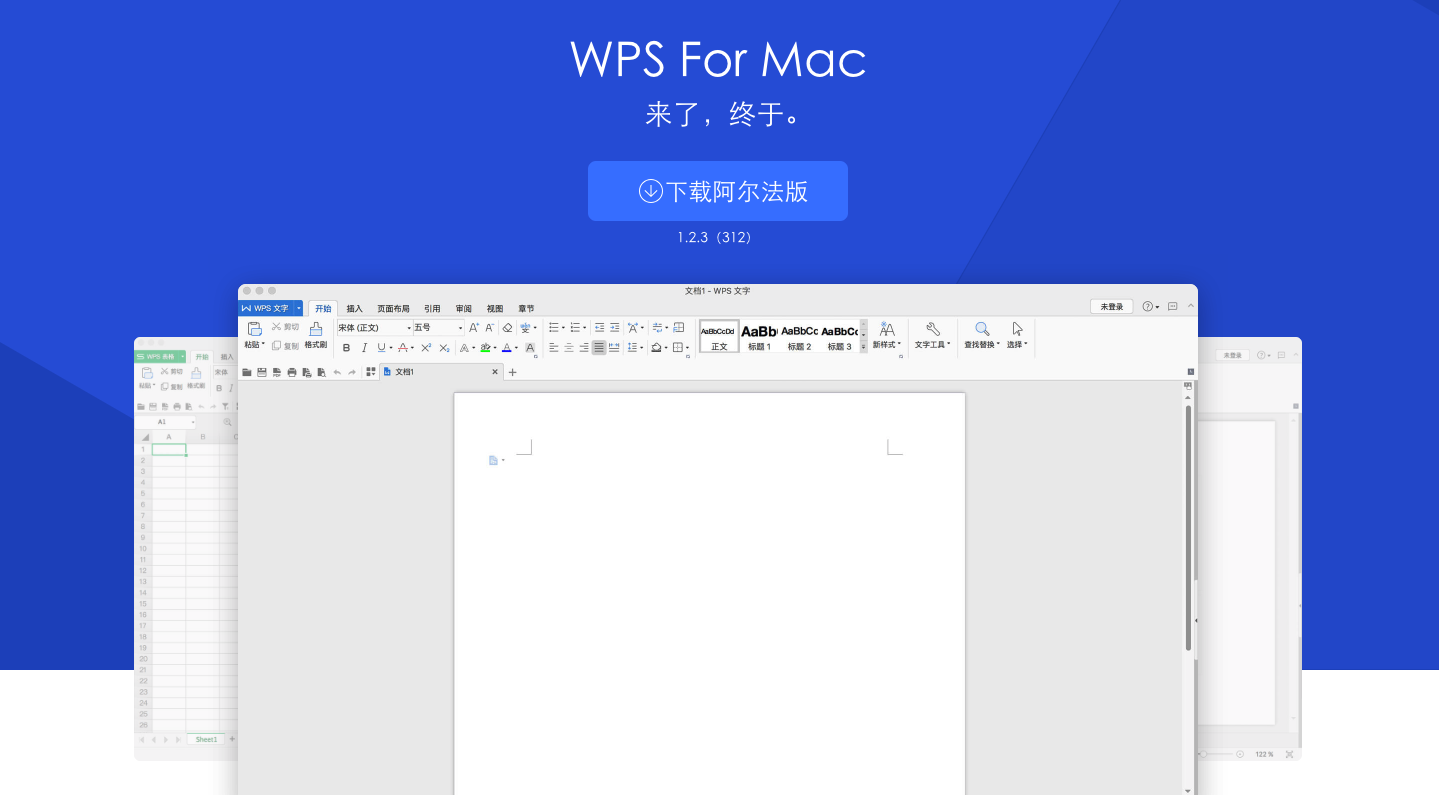Image resolution: width=1439 pixels, height=795 pixels.
Task: Click the save disk icon in Writer quick toolbar
Action: click(x=261, y=372)
